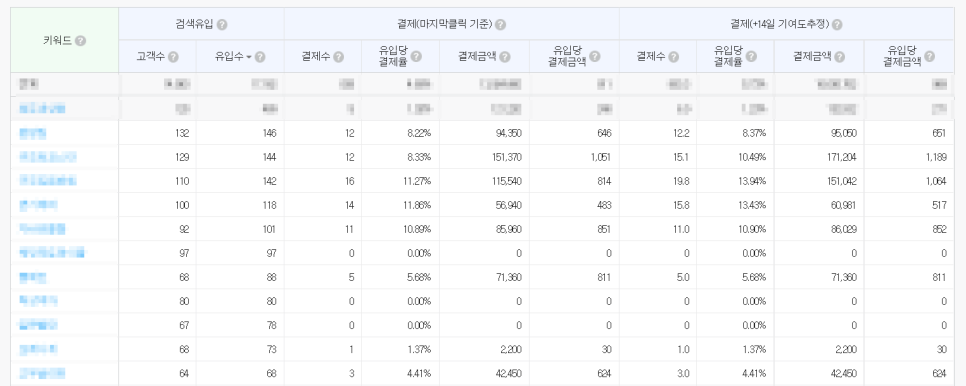Show help for 결제수 under 마지막클릭 기준
Image resolution: width=966 pixels, height=386 pixels.
[339, 57]
